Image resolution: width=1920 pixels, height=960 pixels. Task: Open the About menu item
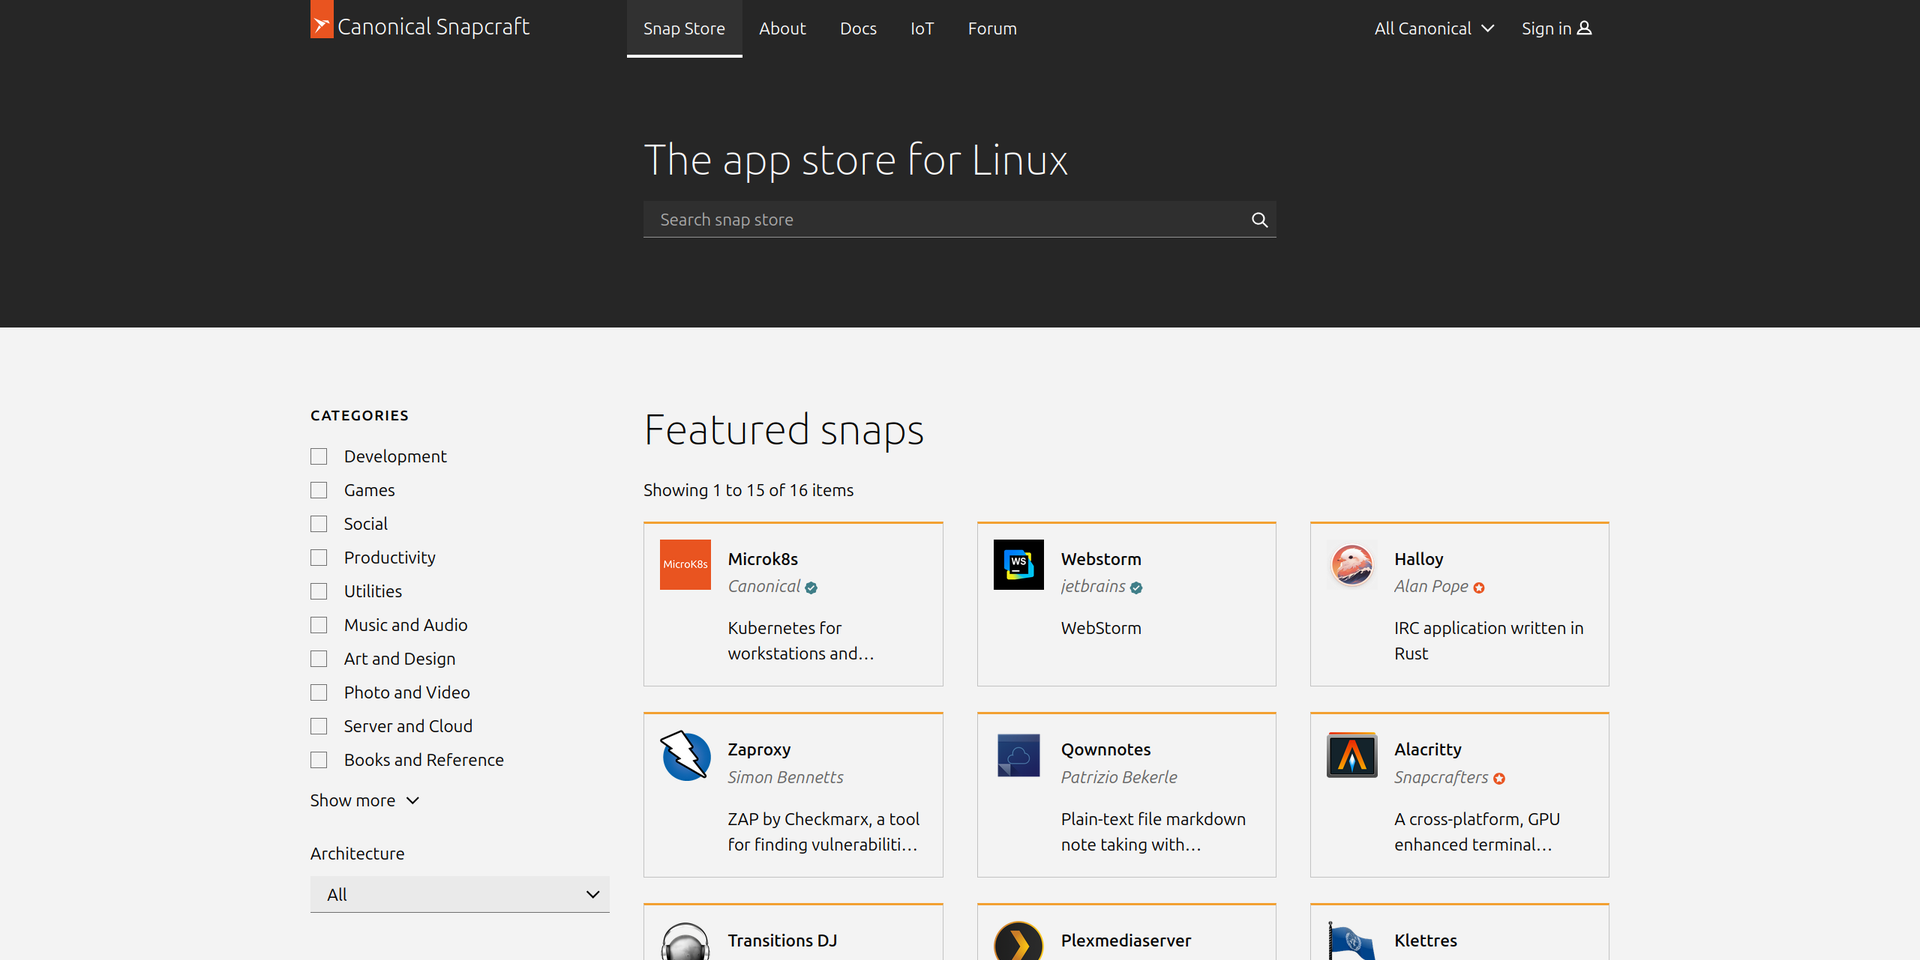pyautogui.click(x=782, y=28)
